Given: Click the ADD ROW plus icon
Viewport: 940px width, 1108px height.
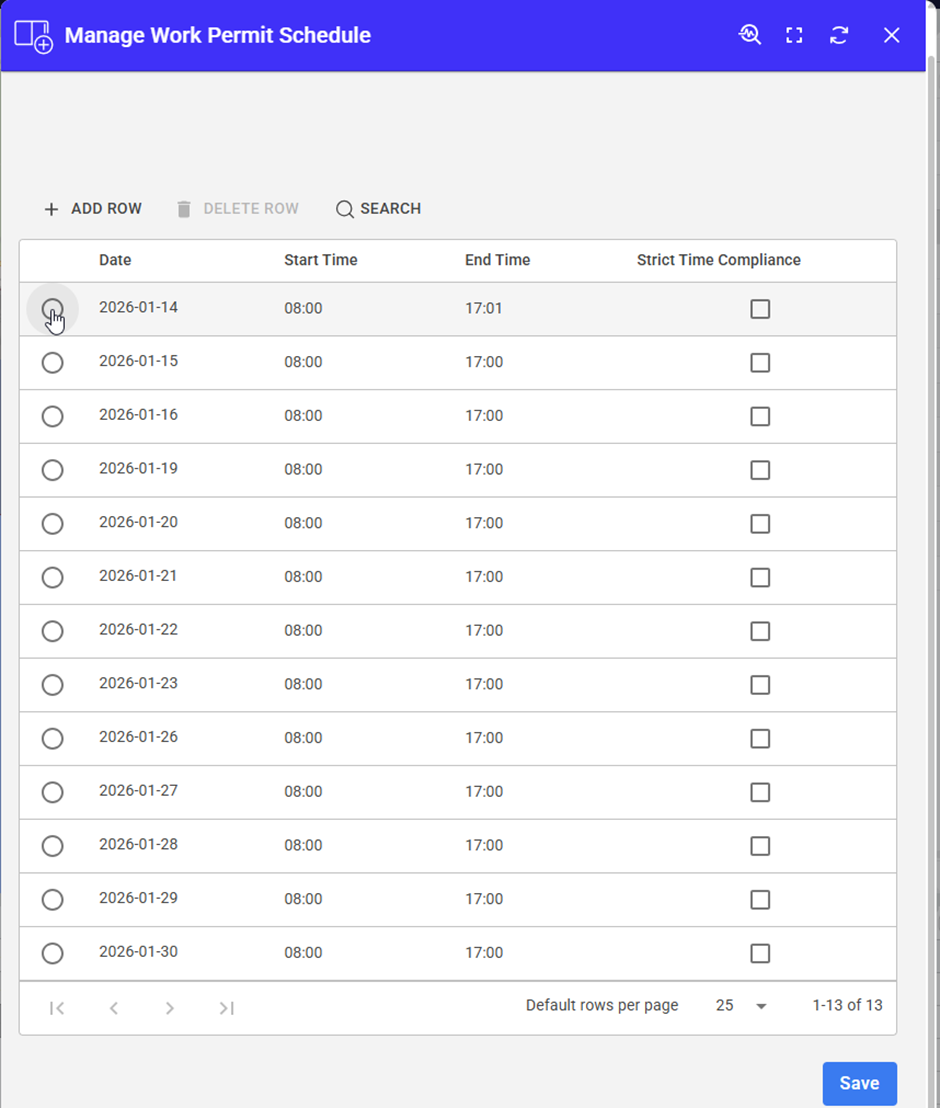Looking at the screenshot, I should [52, 209].
